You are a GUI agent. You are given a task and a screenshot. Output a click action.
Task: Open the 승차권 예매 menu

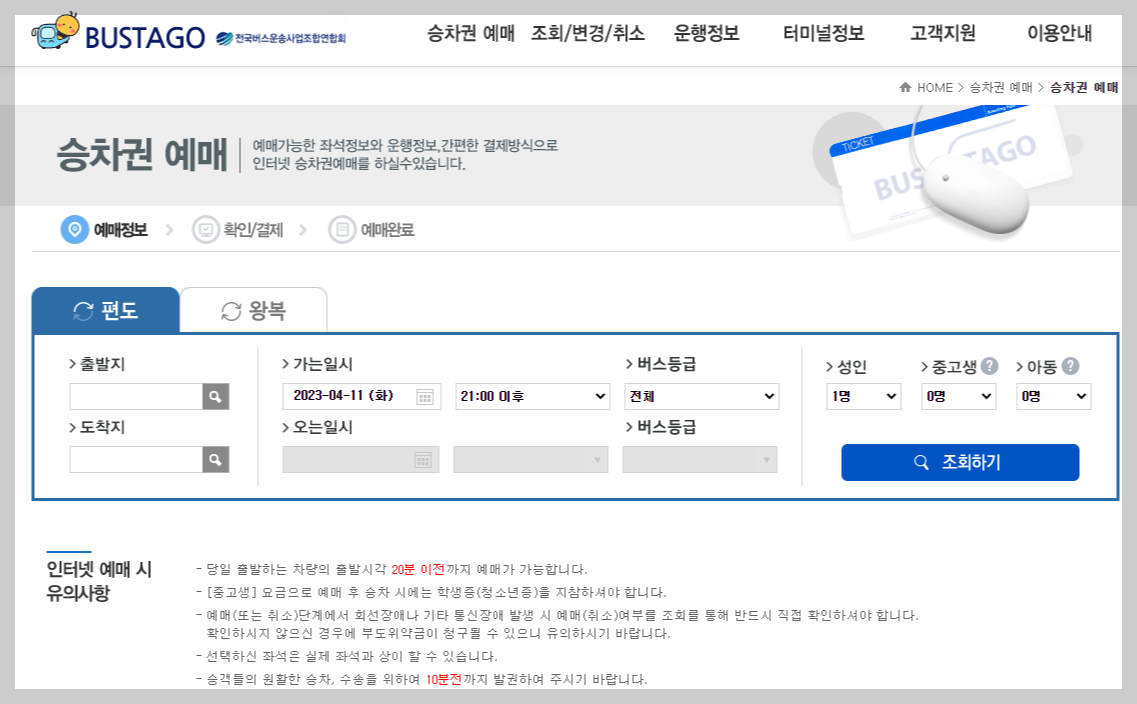click(471, 33)
